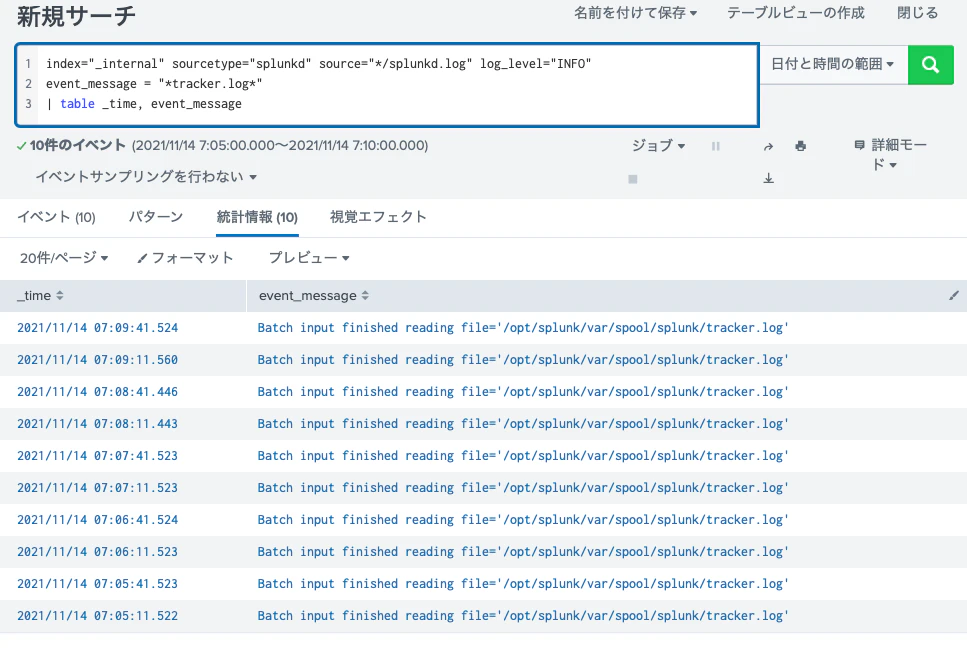Open the 日付と時間の範囲 time range picker
This screenshot has height=651, width=967.
pos(833,63)
